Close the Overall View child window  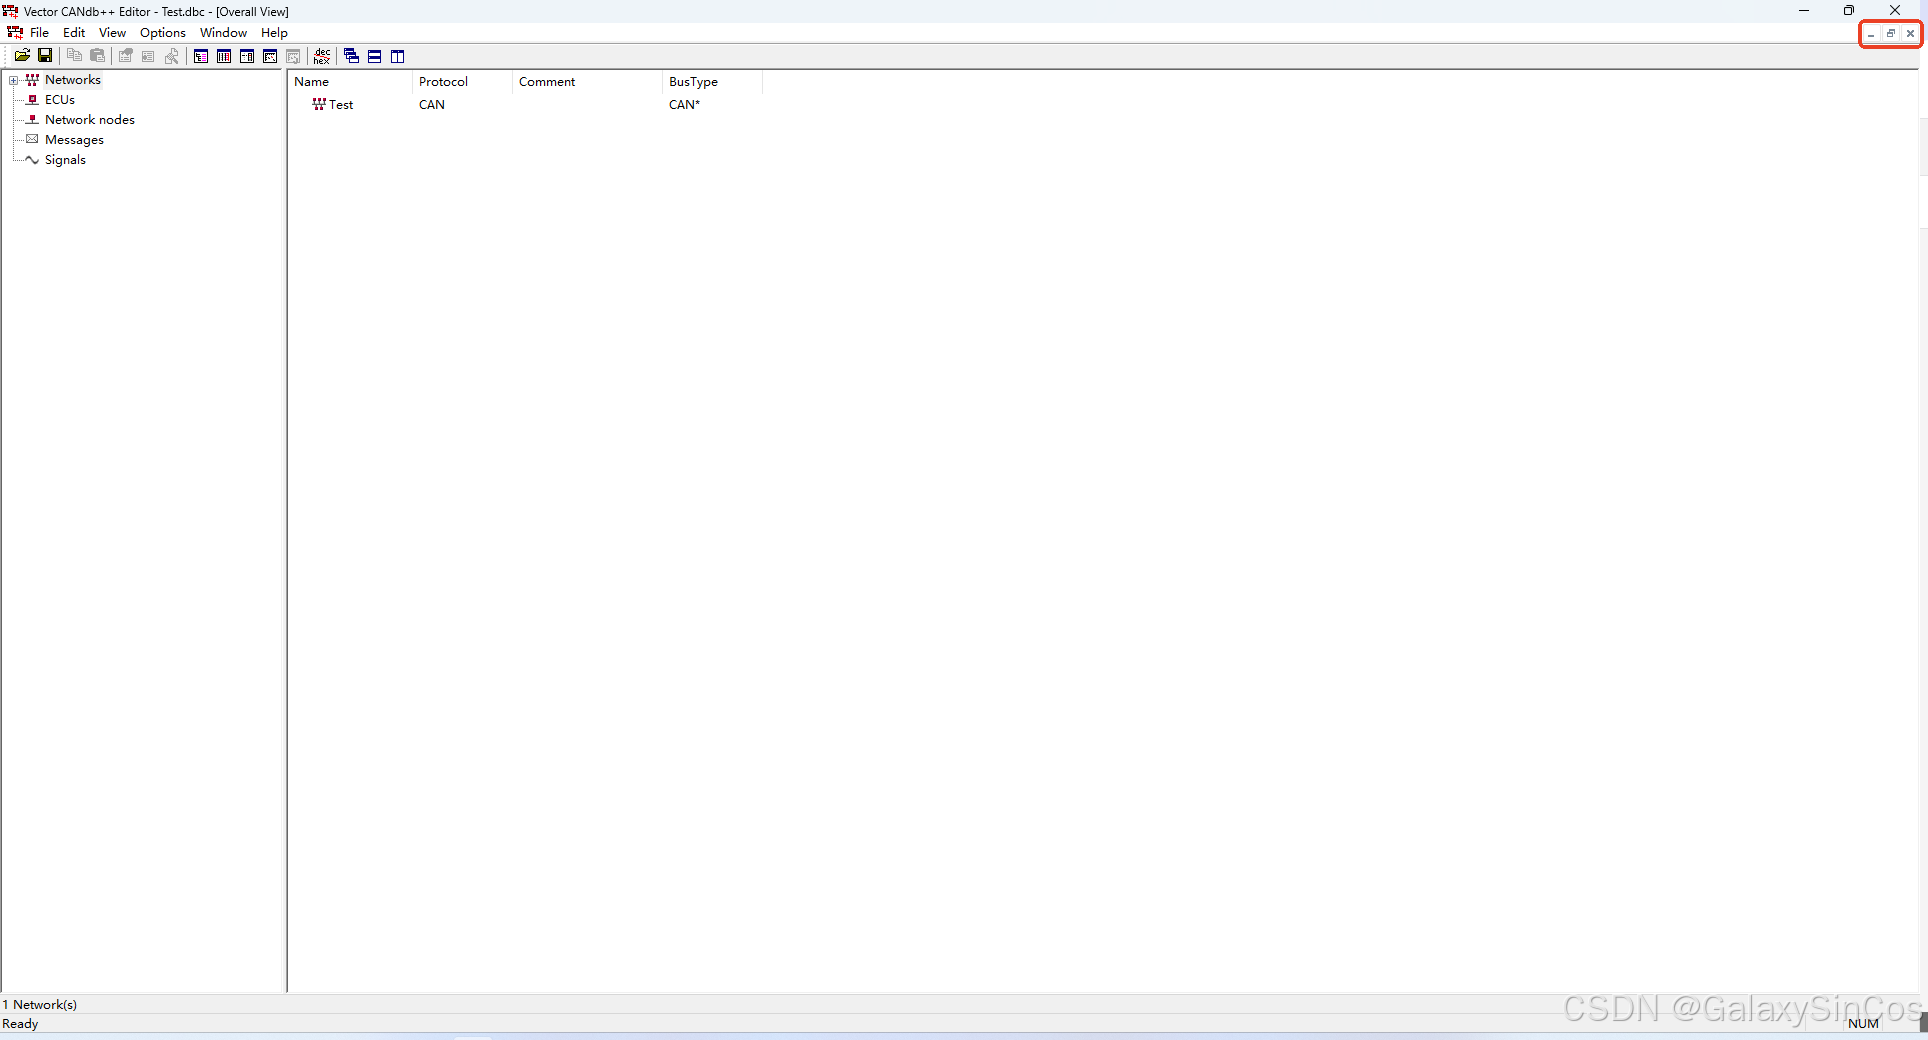tap(1910, 34)
